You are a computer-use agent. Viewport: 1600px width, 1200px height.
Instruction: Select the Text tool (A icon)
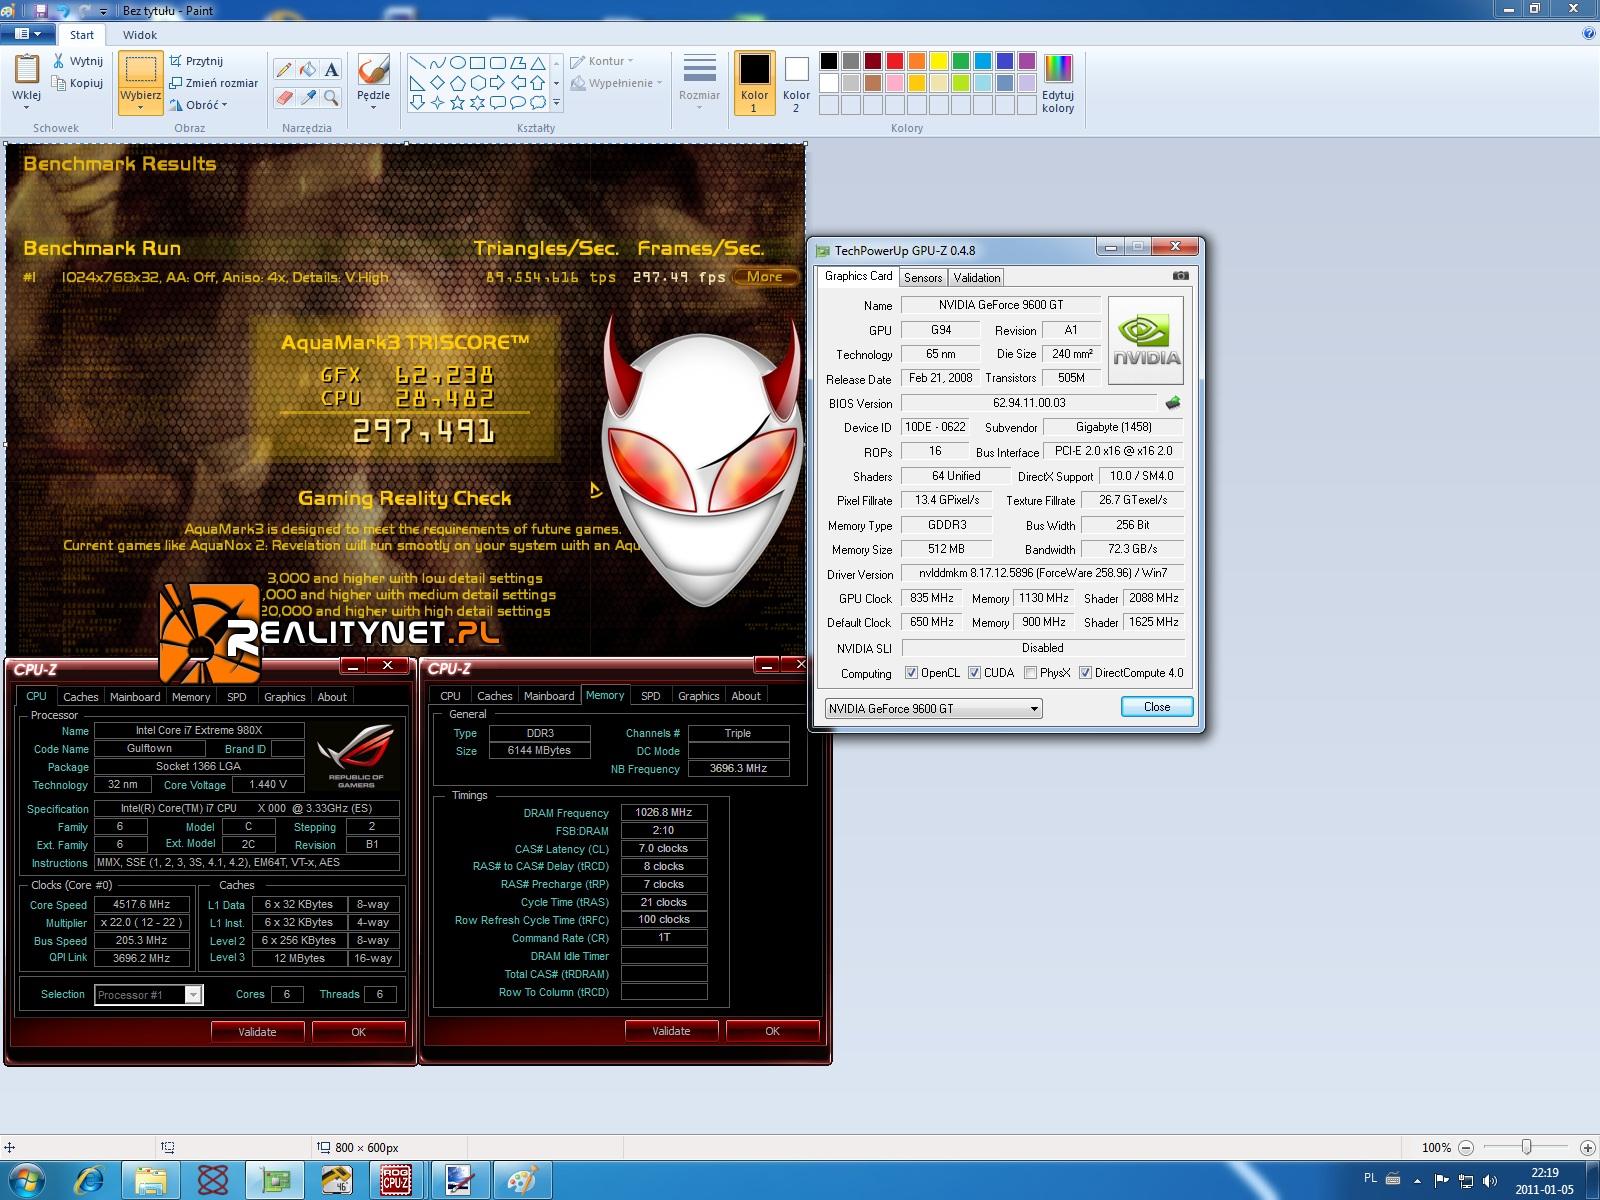click(x=331, y=70)
